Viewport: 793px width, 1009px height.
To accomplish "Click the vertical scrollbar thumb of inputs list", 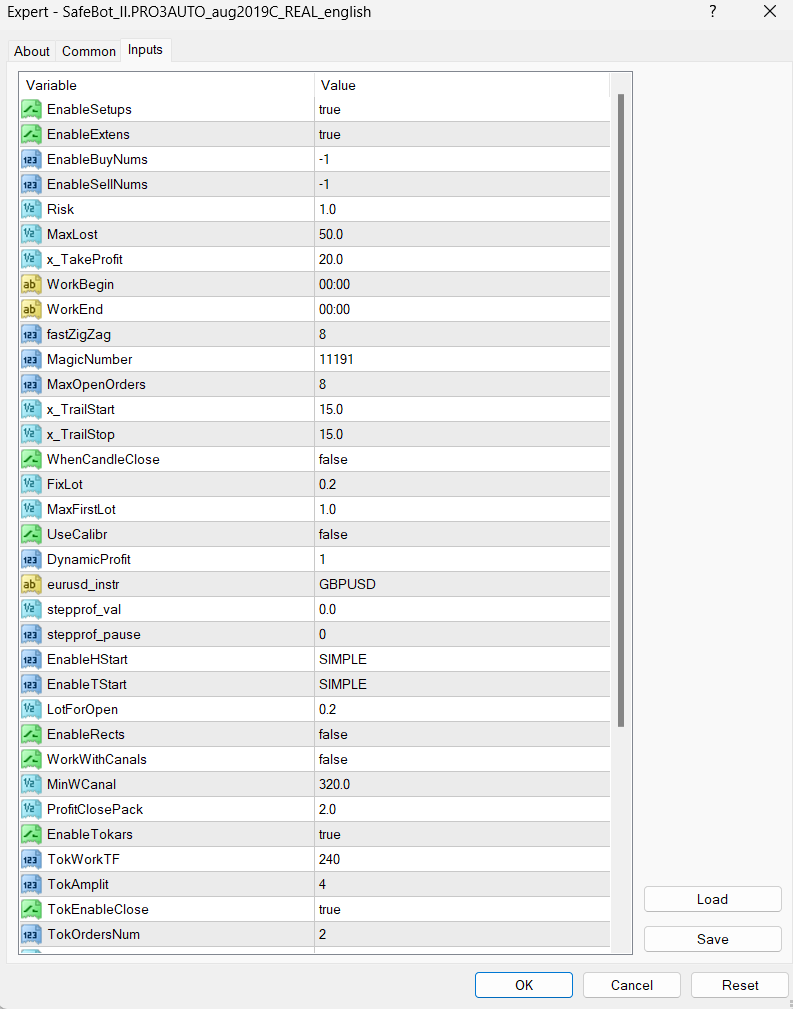I will [x=621, y=411].
